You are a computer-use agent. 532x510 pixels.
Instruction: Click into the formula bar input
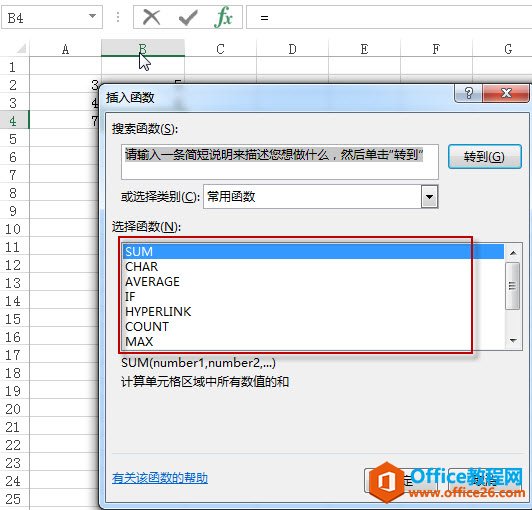(389, 17)
